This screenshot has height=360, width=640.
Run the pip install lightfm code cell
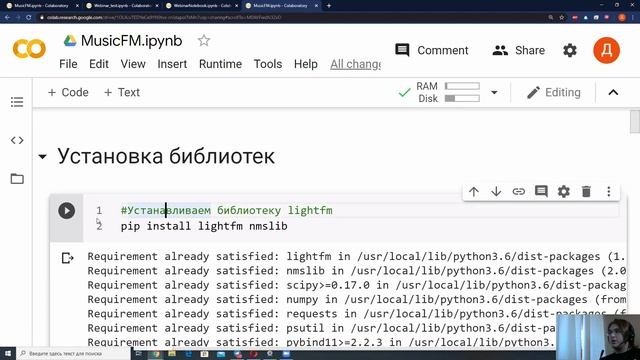pos(67,211)
